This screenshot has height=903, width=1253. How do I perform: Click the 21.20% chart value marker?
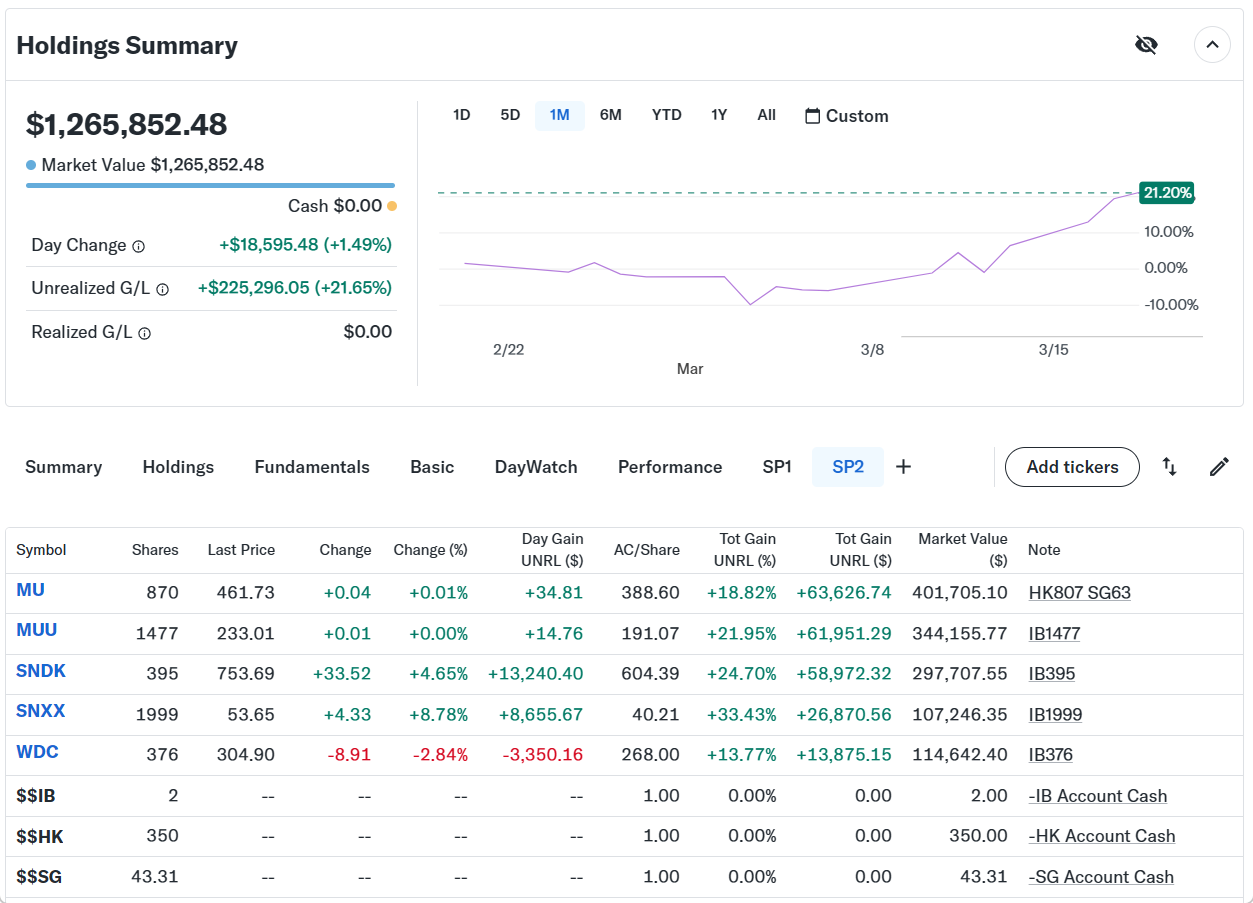pyautogui.click(x=1166, y=193)
